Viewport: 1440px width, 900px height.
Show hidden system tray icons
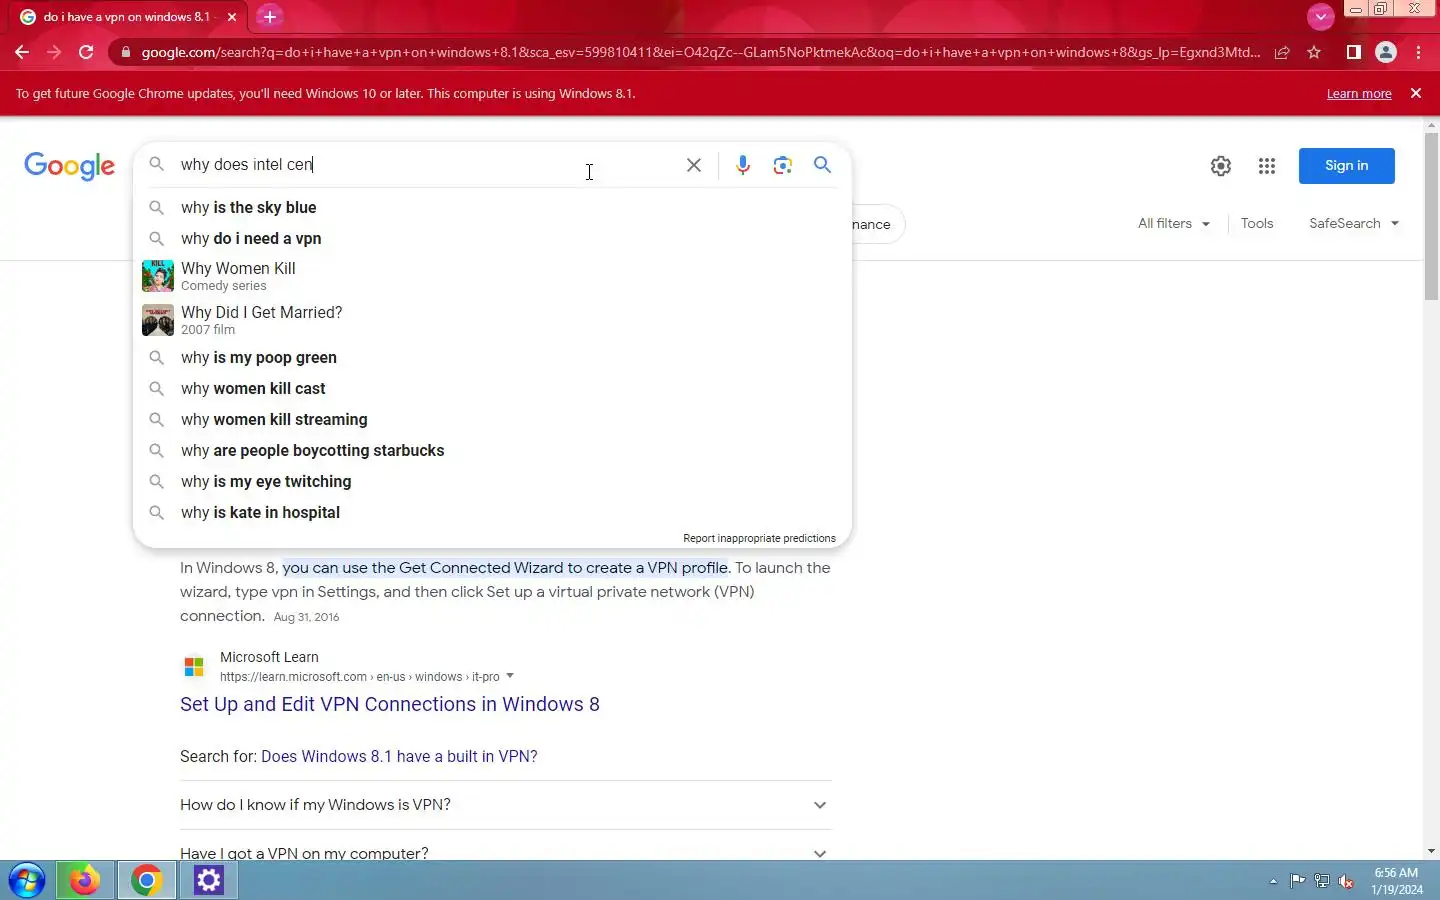click(1273, 881)
